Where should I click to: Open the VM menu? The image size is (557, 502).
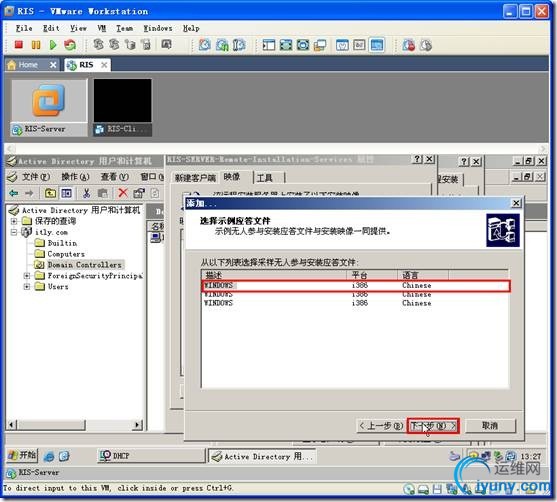(102, 28)
